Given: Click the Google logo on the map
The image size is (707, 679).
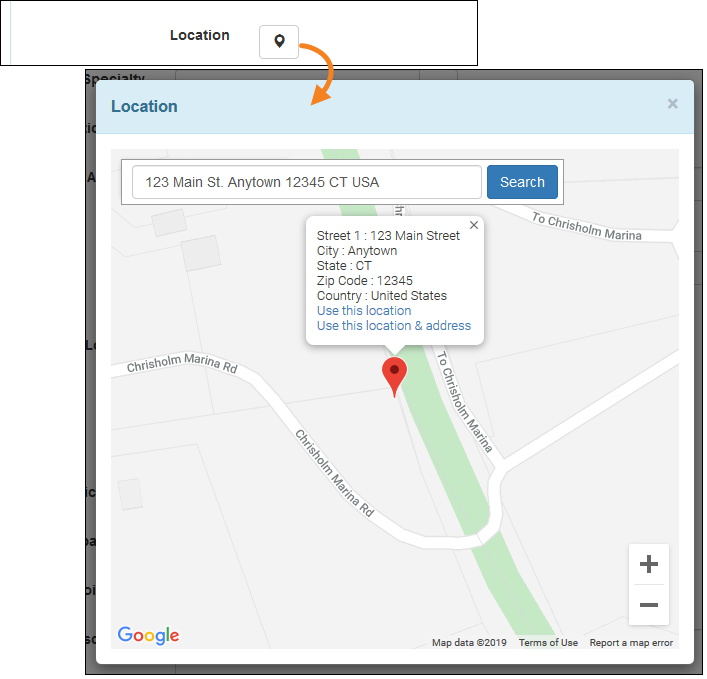Looking at the screenshot, I should pyautogui.click(x=148, y=635).
